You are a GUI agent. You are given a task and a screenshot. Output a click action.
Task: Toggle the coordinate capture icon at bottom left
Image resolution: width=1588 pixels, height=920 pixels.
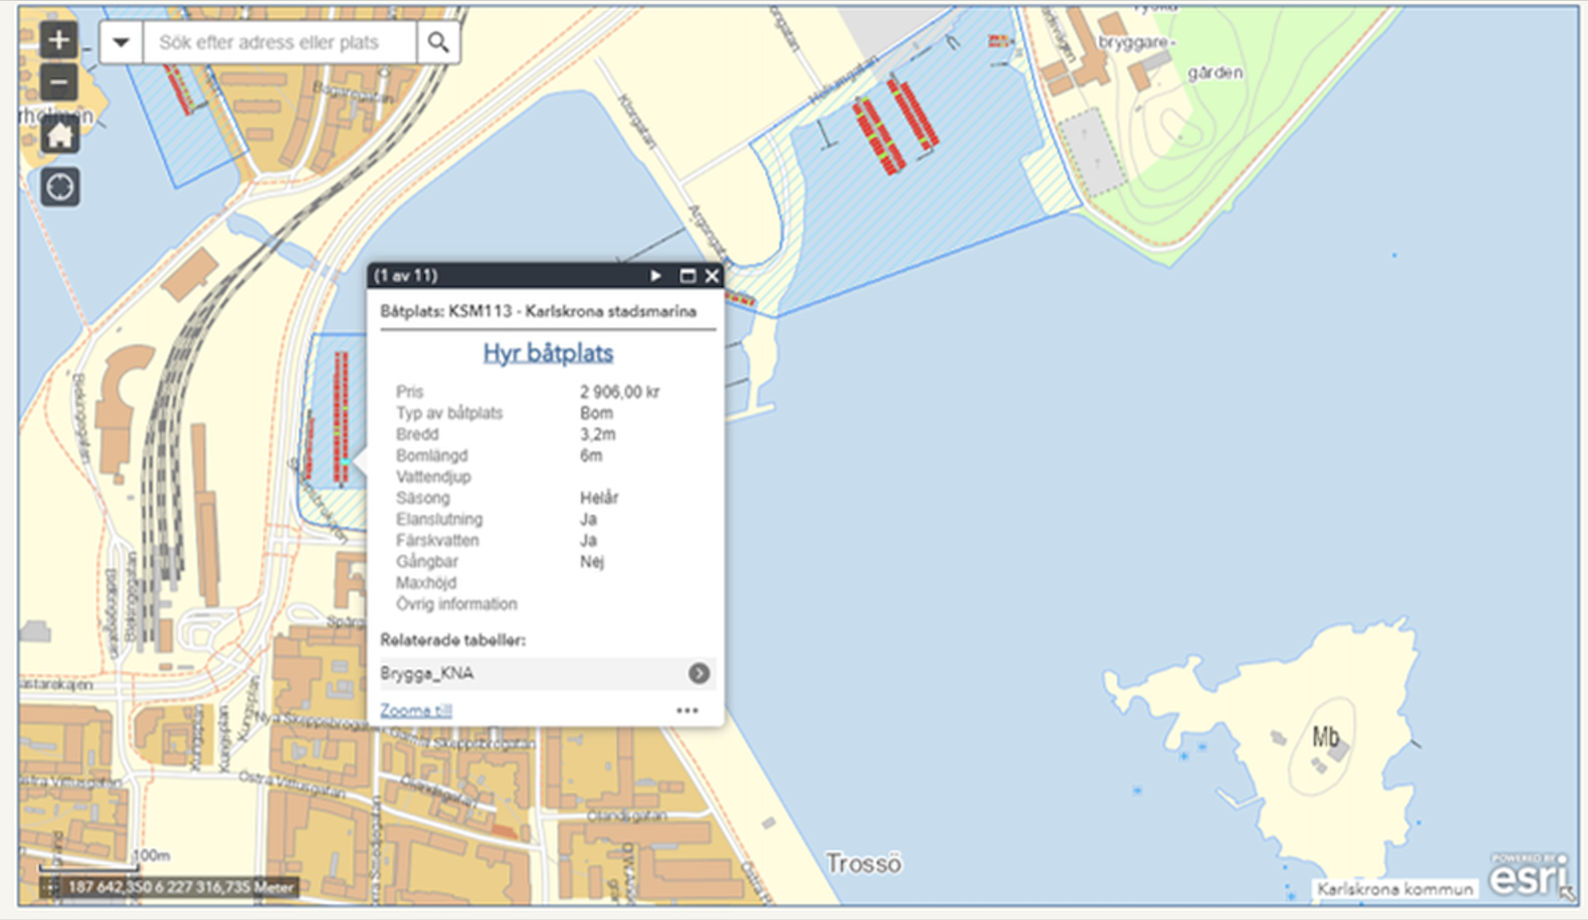click(x=50, y=886)
